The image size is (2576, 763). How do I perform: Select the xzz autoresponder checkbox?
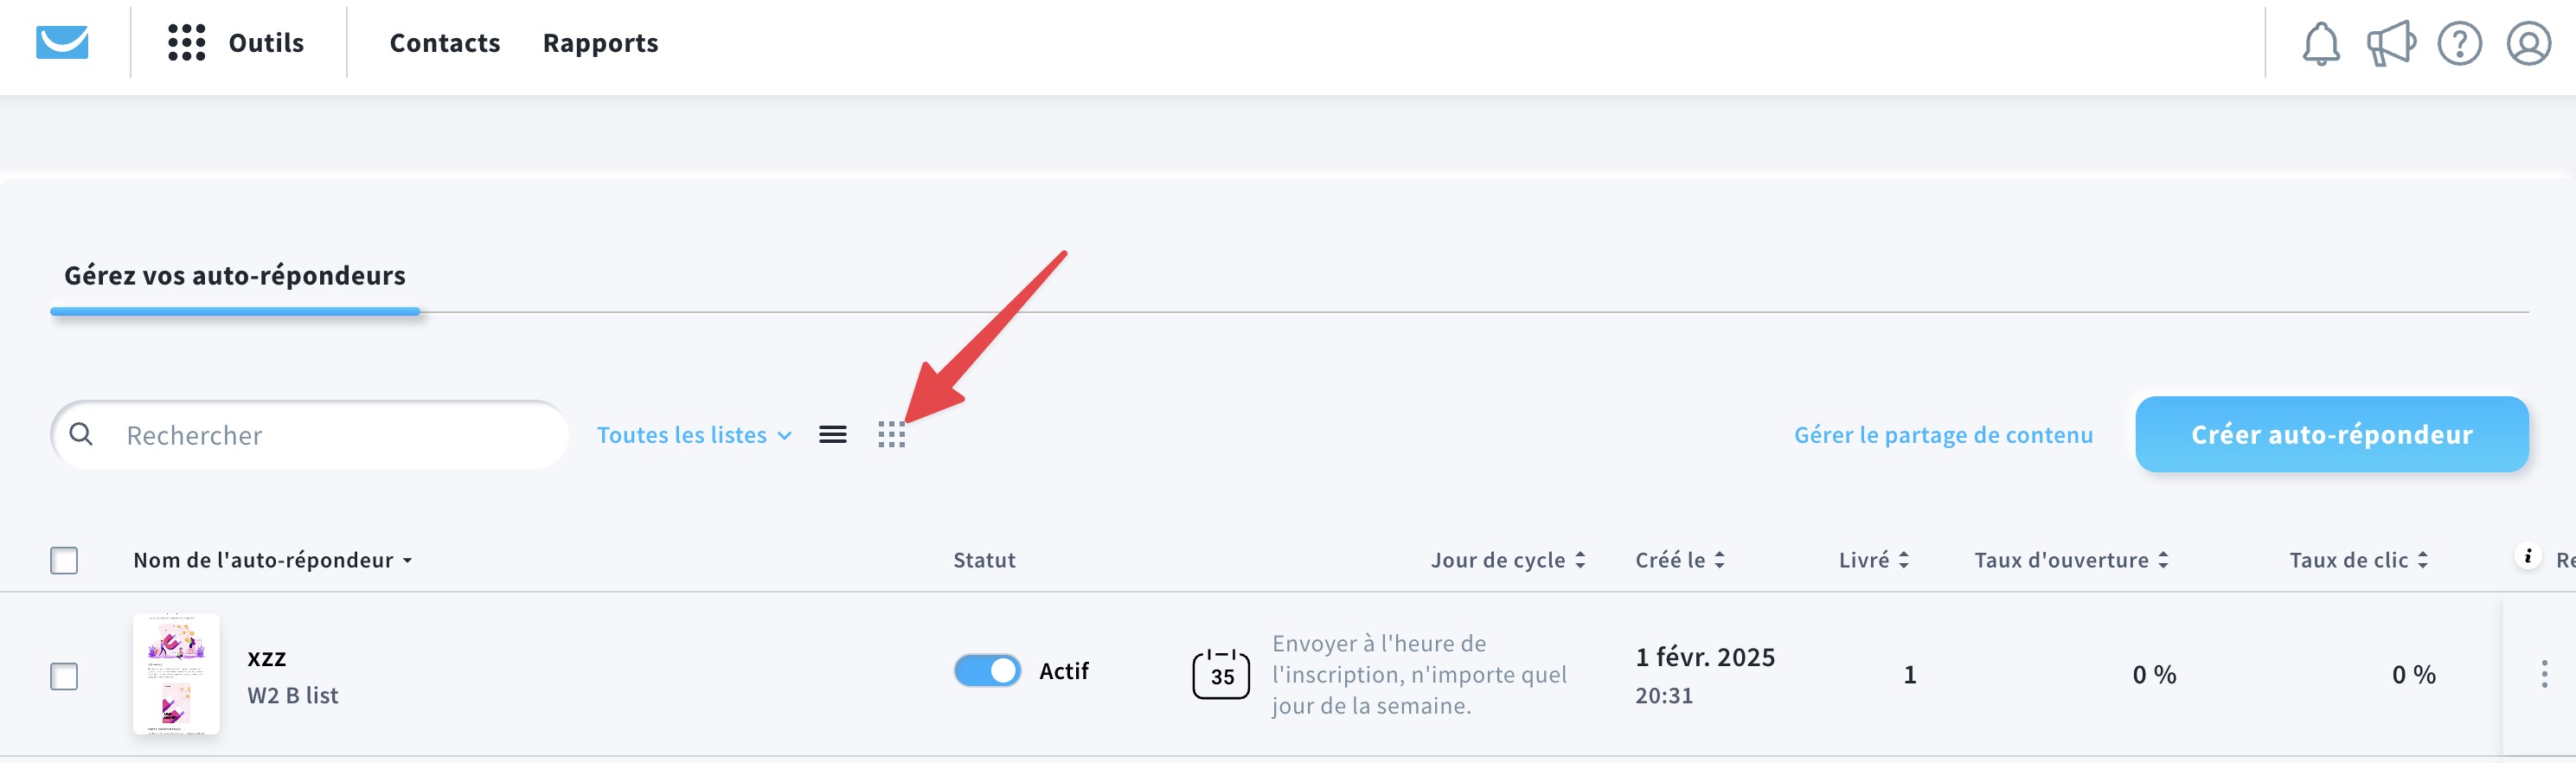[x=64, y=676]
